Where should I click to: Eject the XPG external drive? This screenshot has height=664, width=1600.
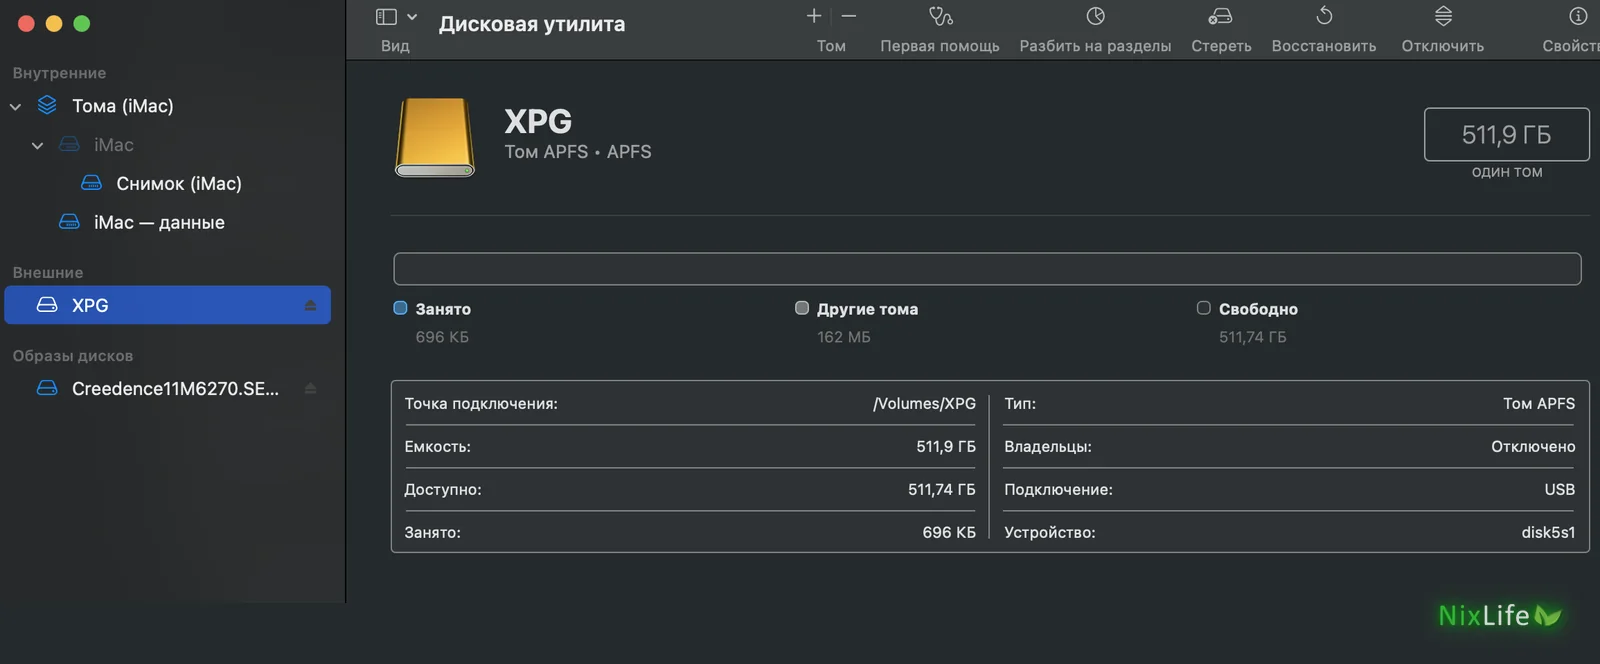(310, 305)
